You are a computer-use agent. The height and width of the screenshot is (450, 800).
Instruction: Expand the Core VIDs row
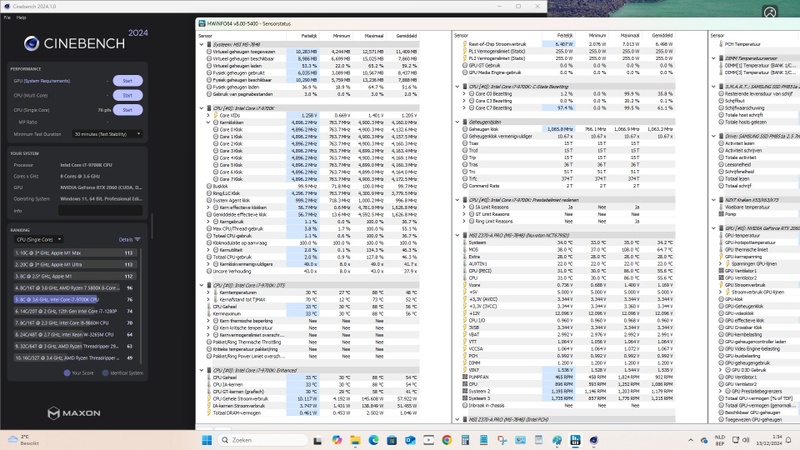point(208,115)
